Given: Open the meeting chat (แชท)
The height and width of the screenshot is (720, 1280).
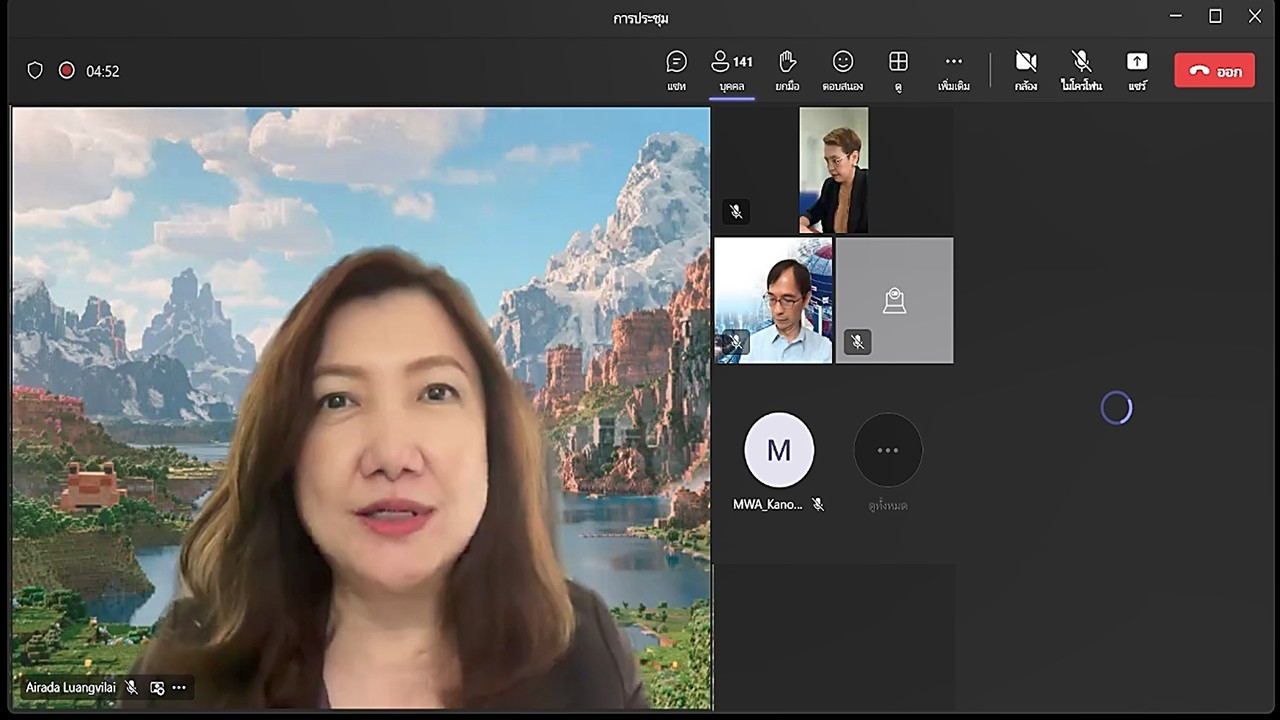Looking at the screenshot, I should (677, 70).
